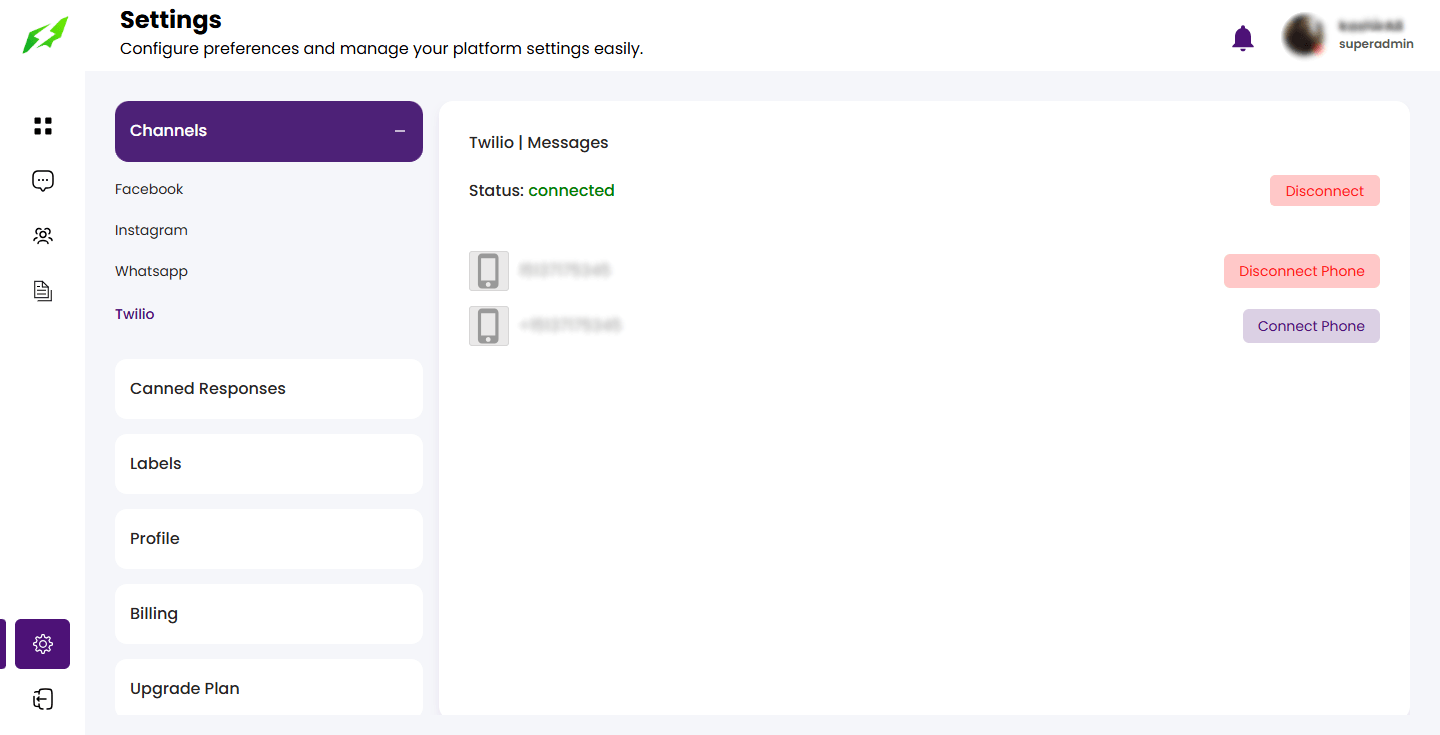Image resolution: width=1440 pixels, height=735 pixels.
Task: Click the Connect Phone button
Action: (x=1310, y=326)
